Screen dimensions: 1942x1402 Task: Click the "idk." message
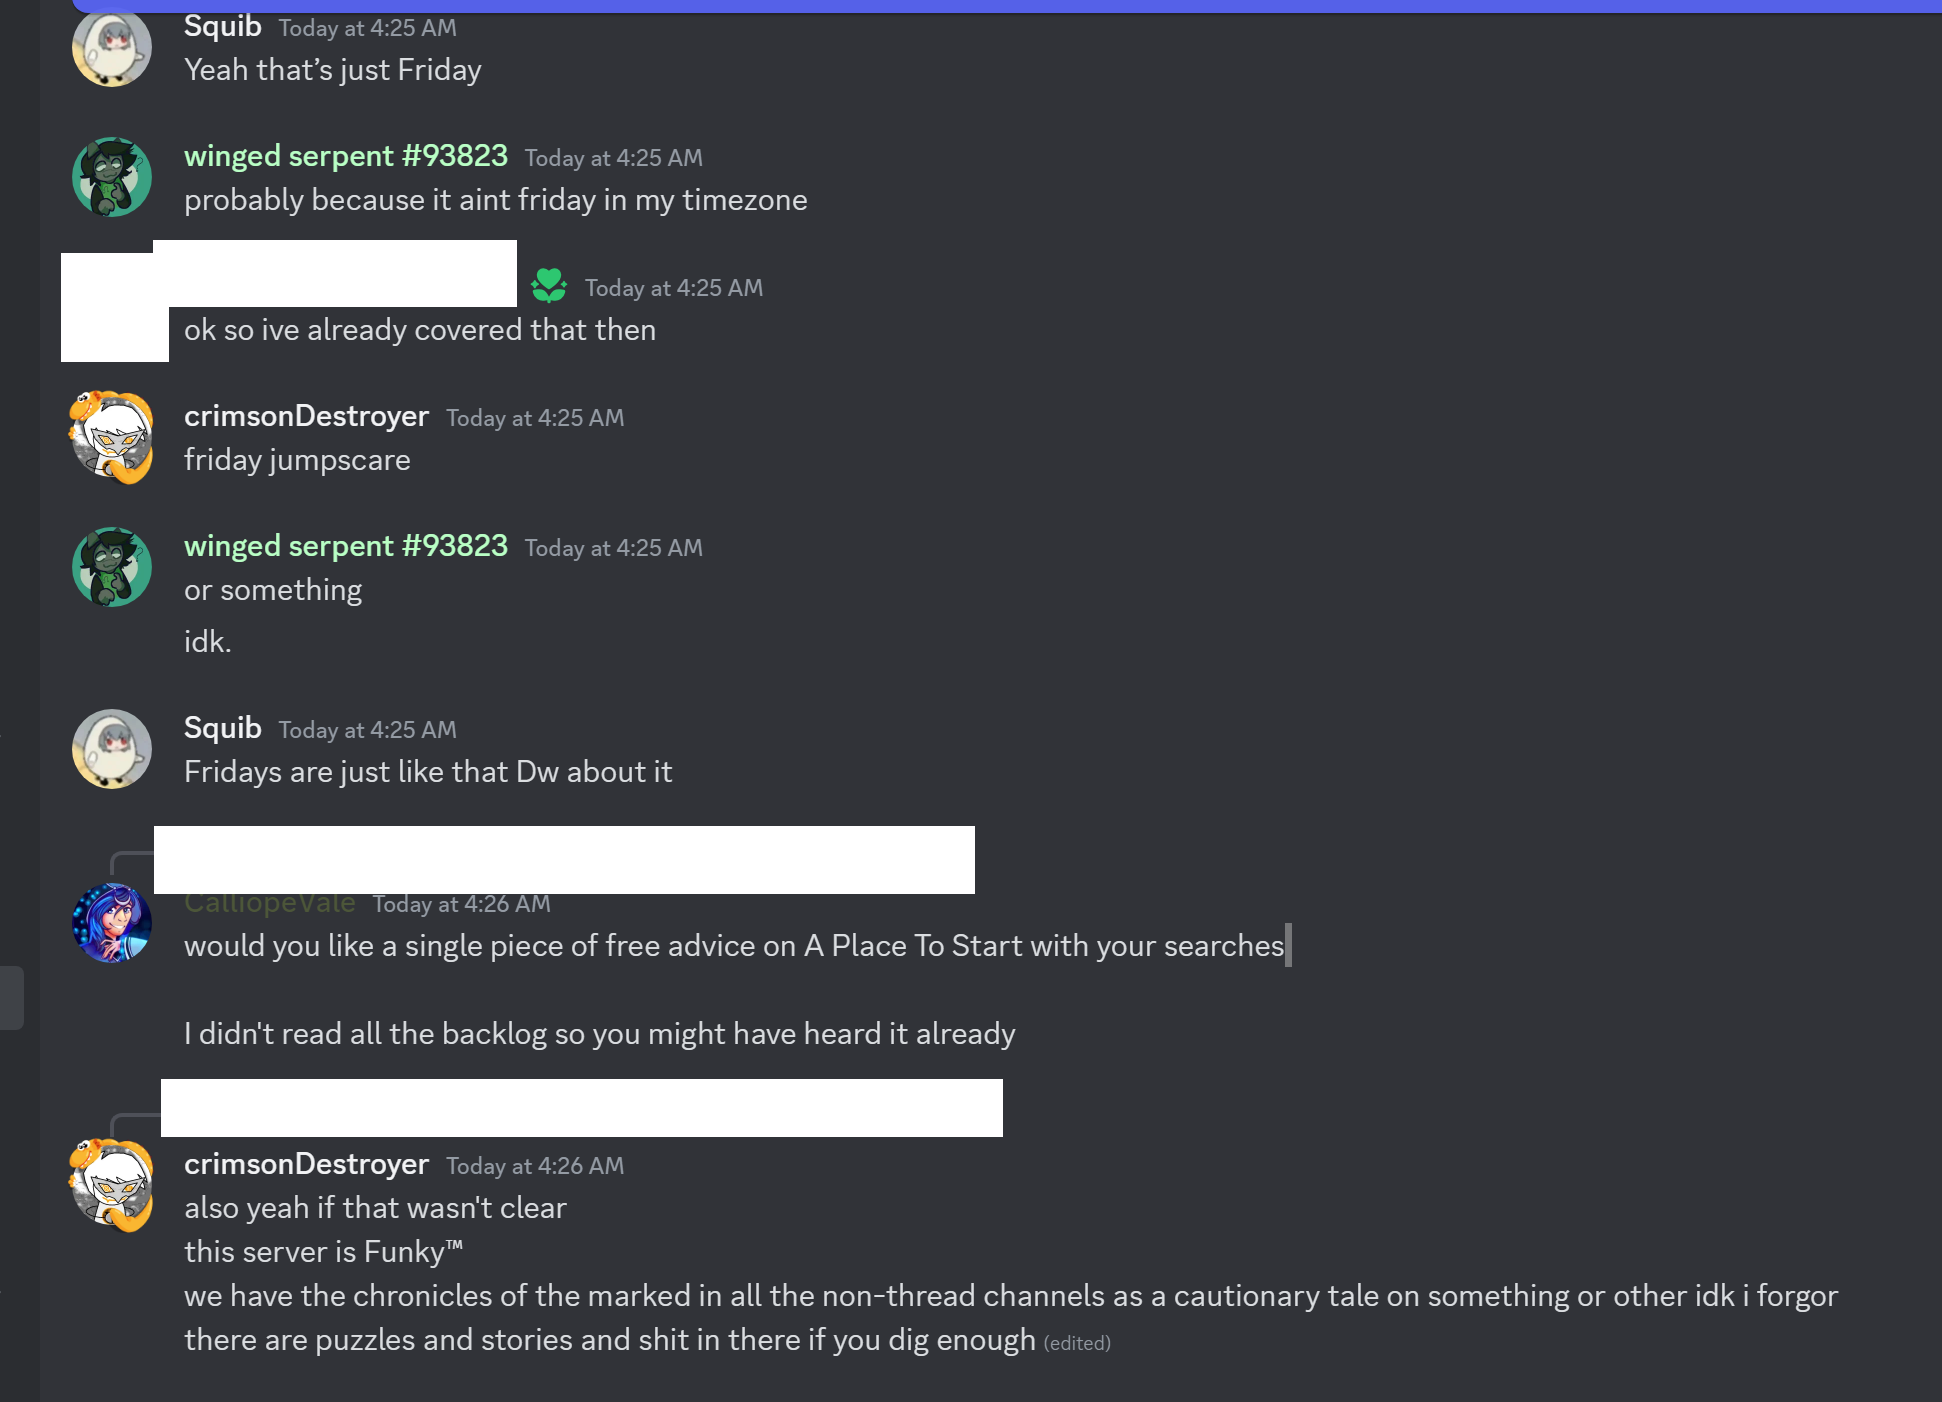pos(208,642)
